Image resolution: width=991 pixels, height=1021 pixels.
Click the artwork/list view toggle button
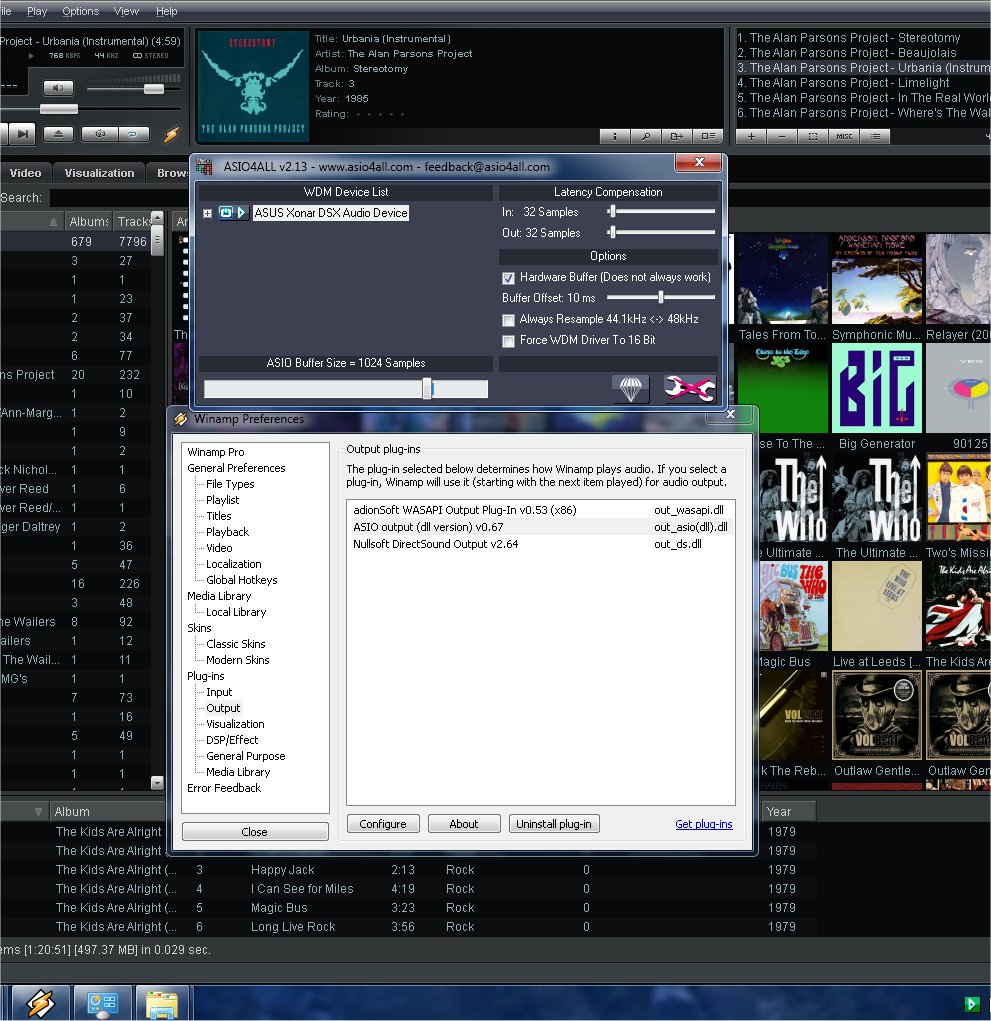click(708, 136)
